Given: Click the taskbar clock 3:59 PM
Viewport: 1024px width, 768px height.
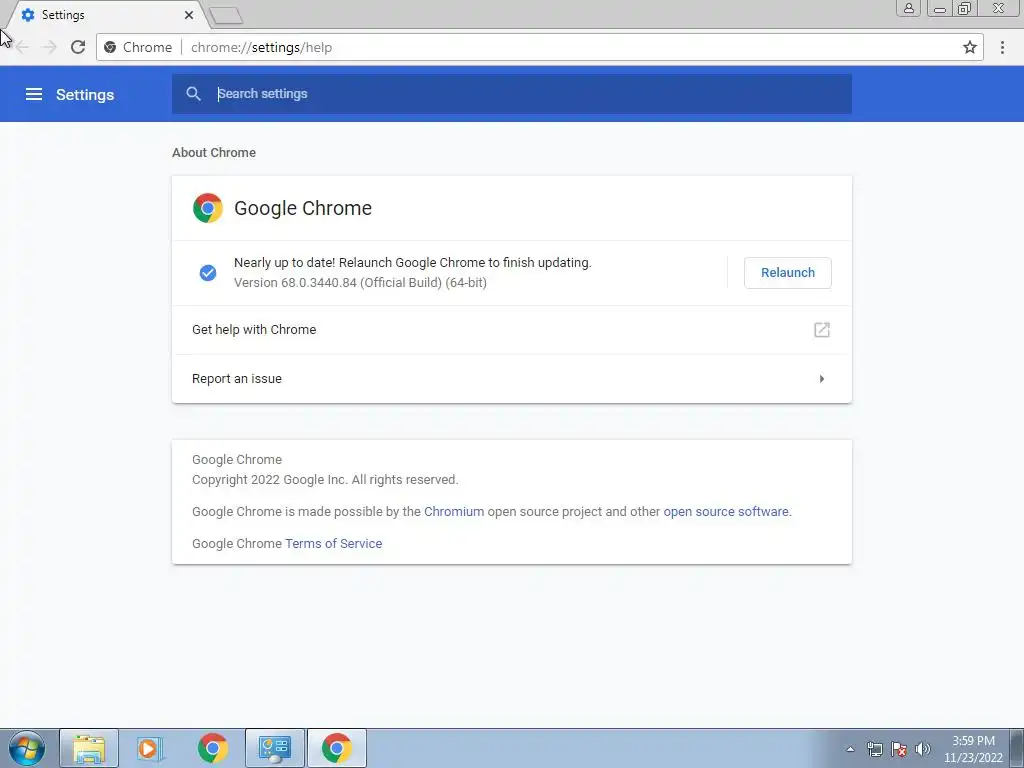Looking at the screenshot, I should tap(973, 741).
